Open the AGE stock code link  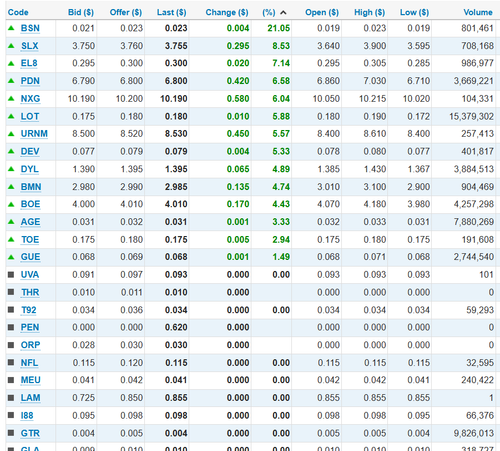point(30,222)
